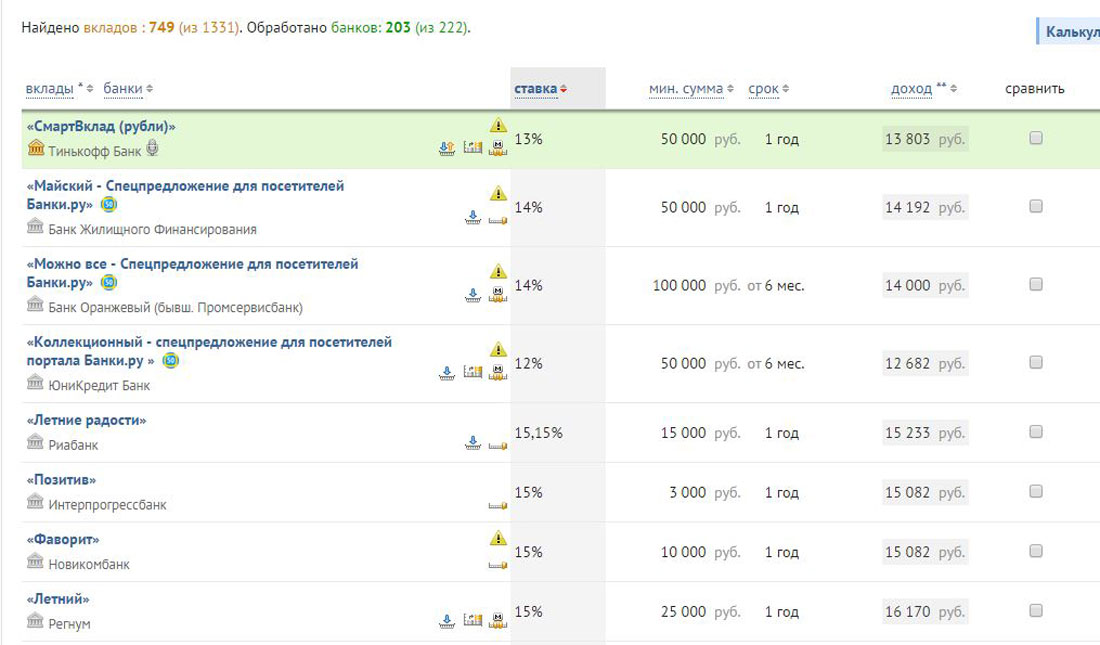Click the end-of-term payout icon in Летние радости row

[x=498, y=445]
